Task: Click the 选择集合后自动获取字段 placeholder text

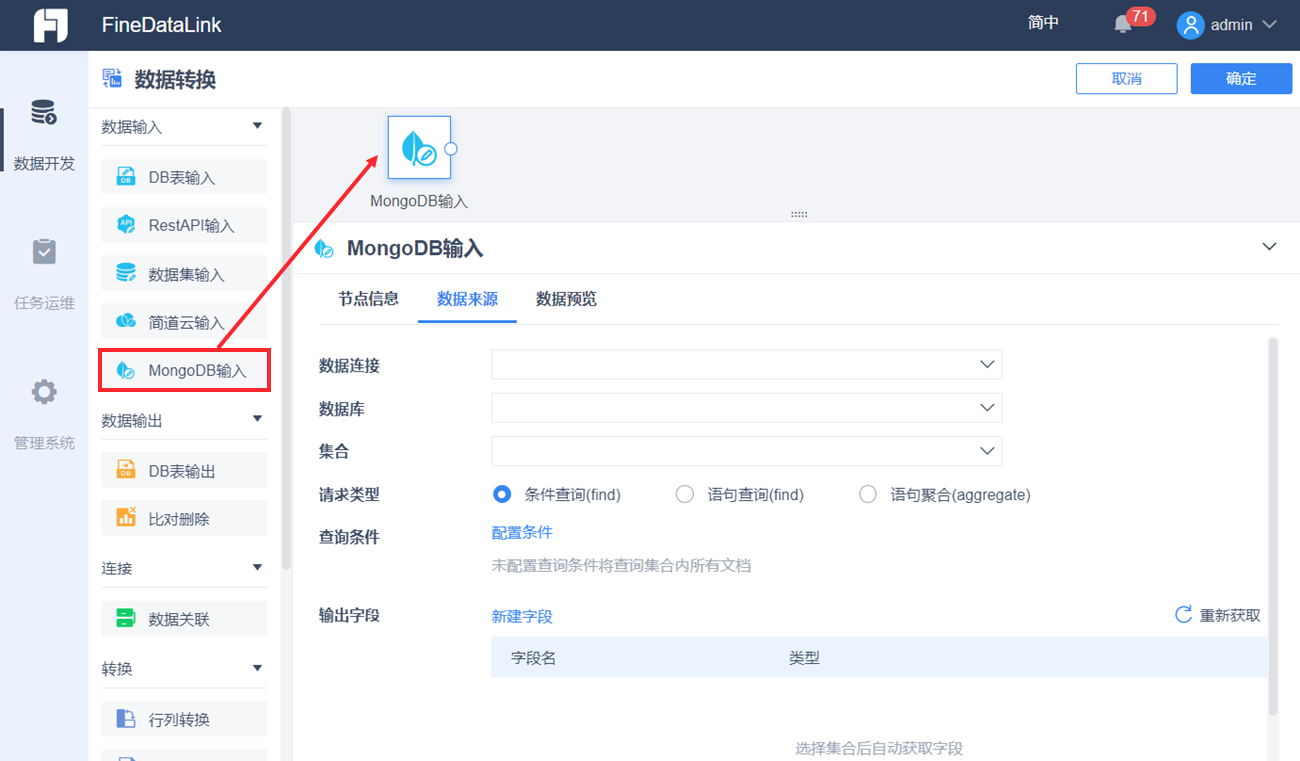Action: pyautogui.click(x=879, y=748)
